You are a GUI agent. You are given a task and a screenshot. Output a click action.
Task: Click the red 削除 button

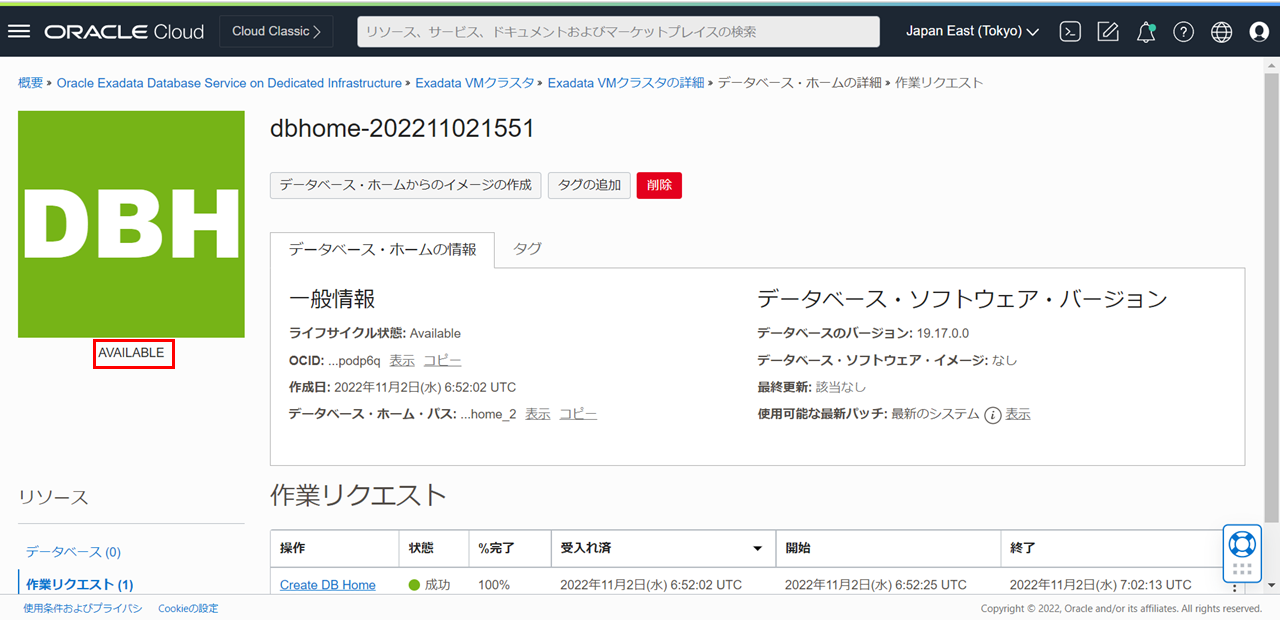[x=659, y=185]
